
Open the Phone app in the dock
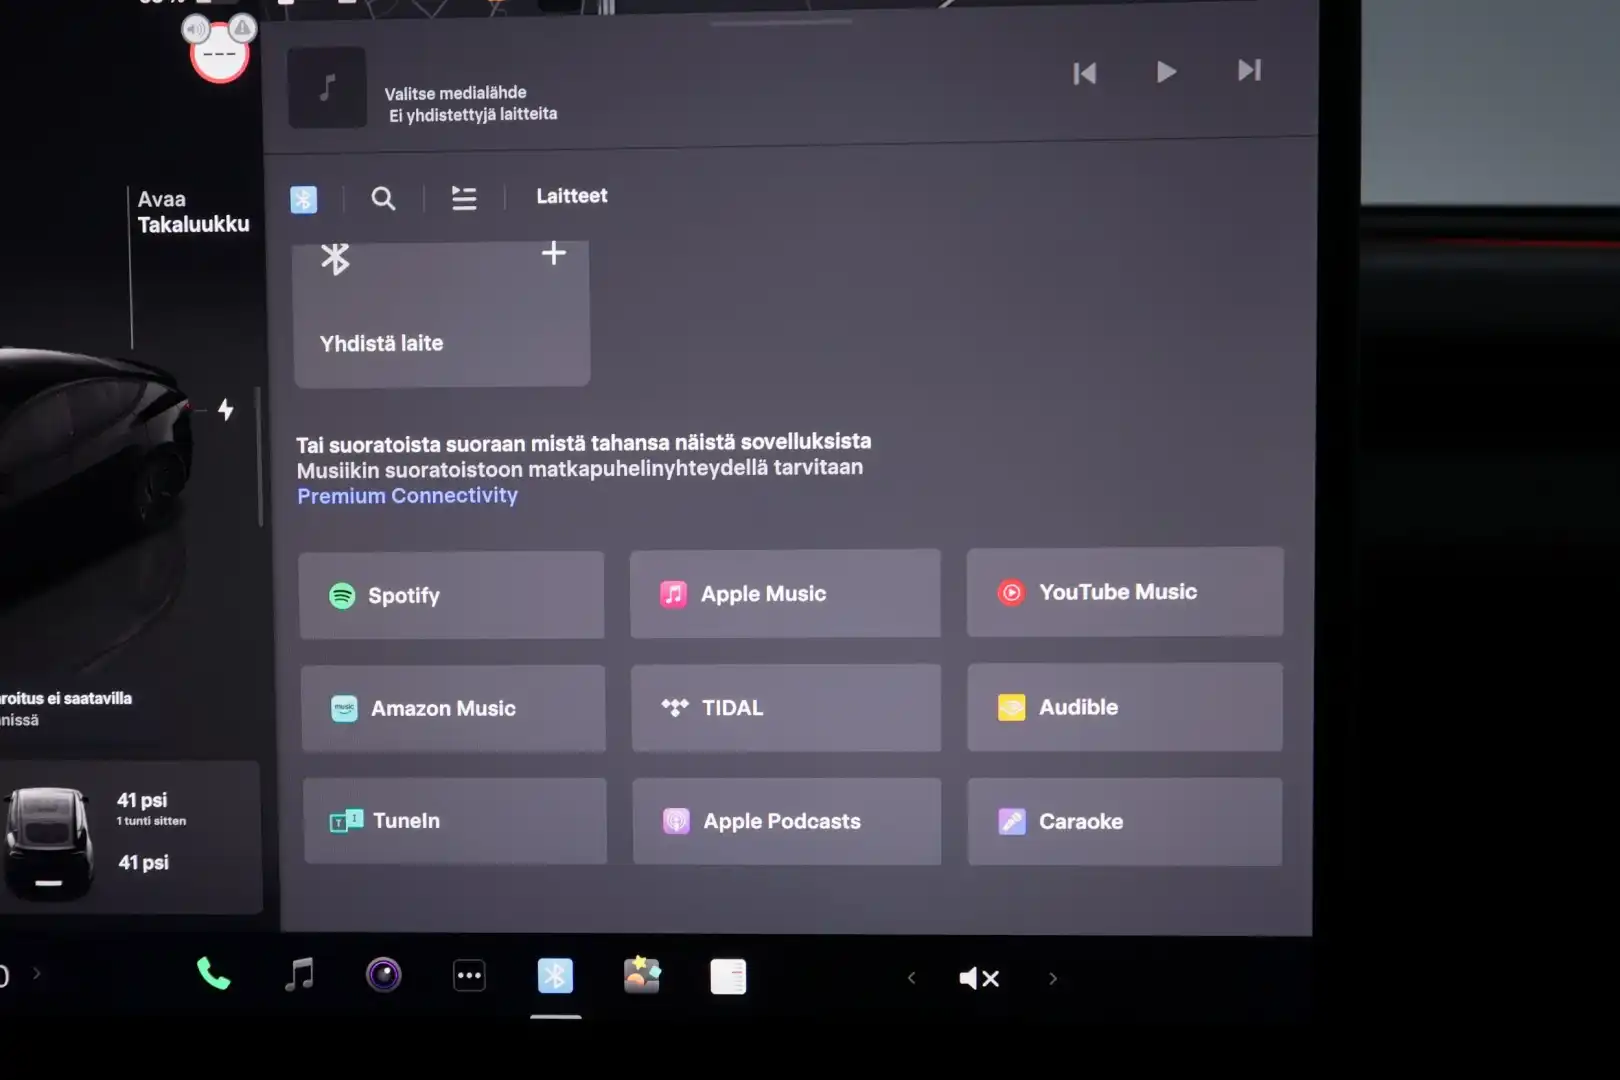coord(213,974)
